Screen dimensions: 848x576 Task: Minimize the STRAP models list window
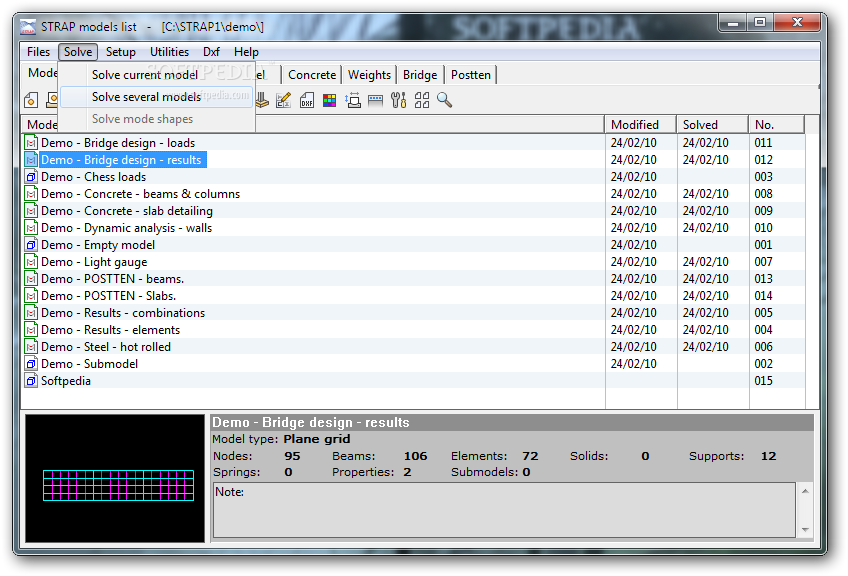click(x=733, y=23)
